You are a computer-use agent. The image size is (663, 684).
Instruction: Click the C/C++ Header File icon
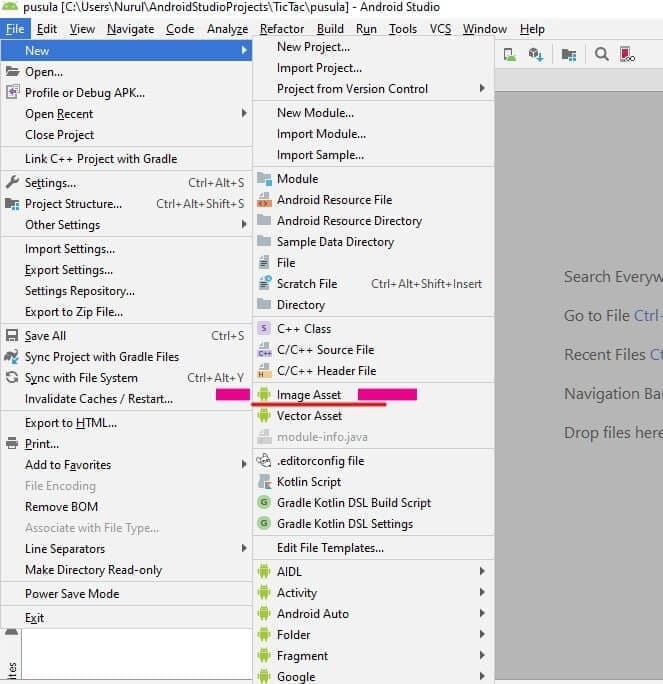point(264,370)
